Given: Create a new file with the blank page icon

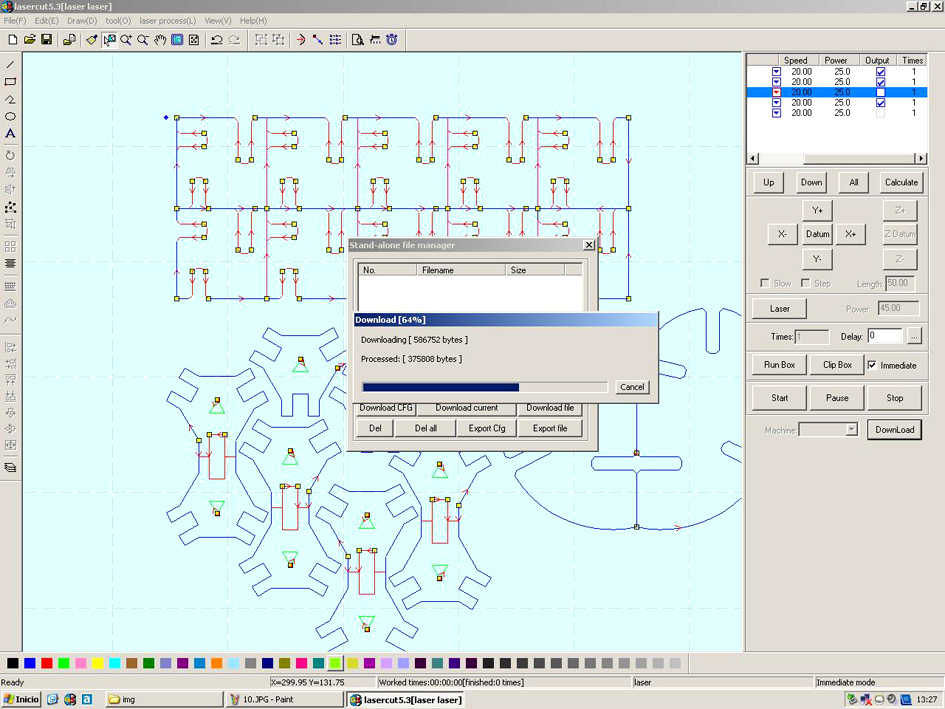Looking at the screenshot, I should tap(13, 40).
